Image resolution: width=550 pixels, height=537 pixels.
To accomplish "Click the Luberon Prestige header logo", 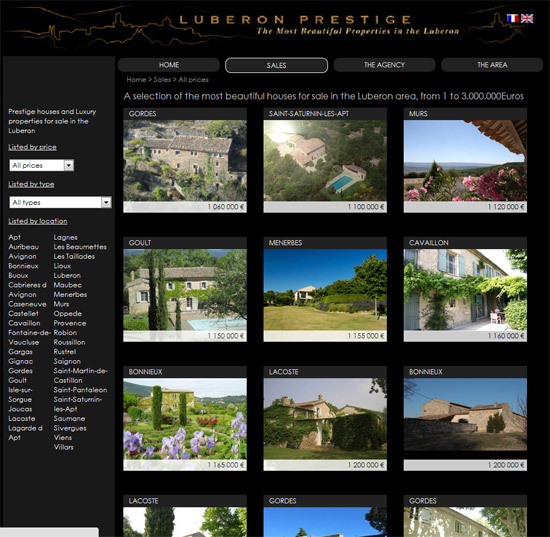I will (295, 20).
